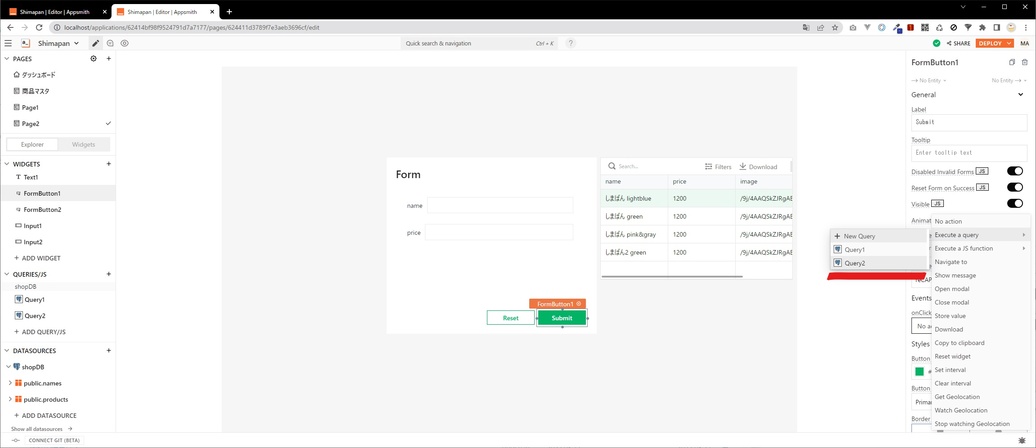Open the preview eye icon in header
The height and width of the screenshot is (448, 1036).
point(124,43)
